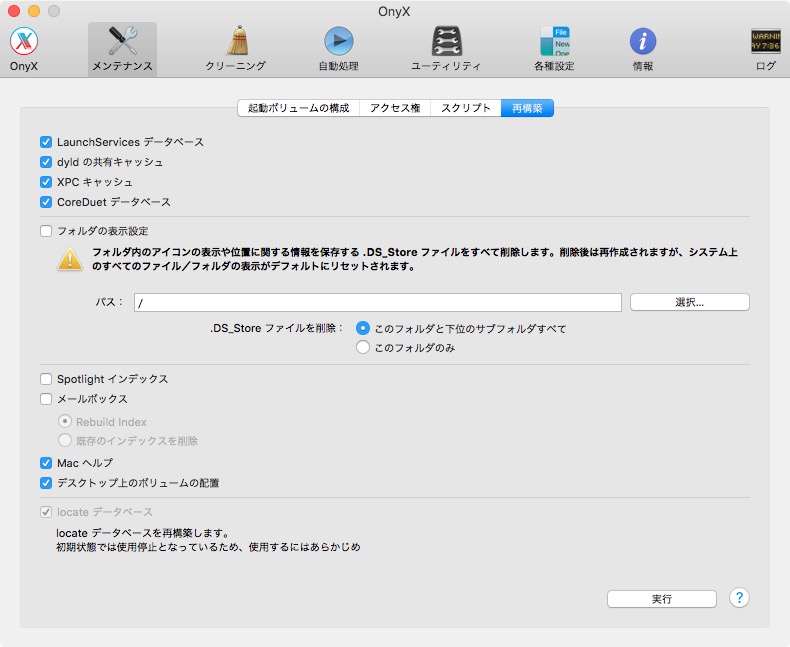Click the help question mark button
The width and height of the screenshot is (790, 647).
pos(739,598)
